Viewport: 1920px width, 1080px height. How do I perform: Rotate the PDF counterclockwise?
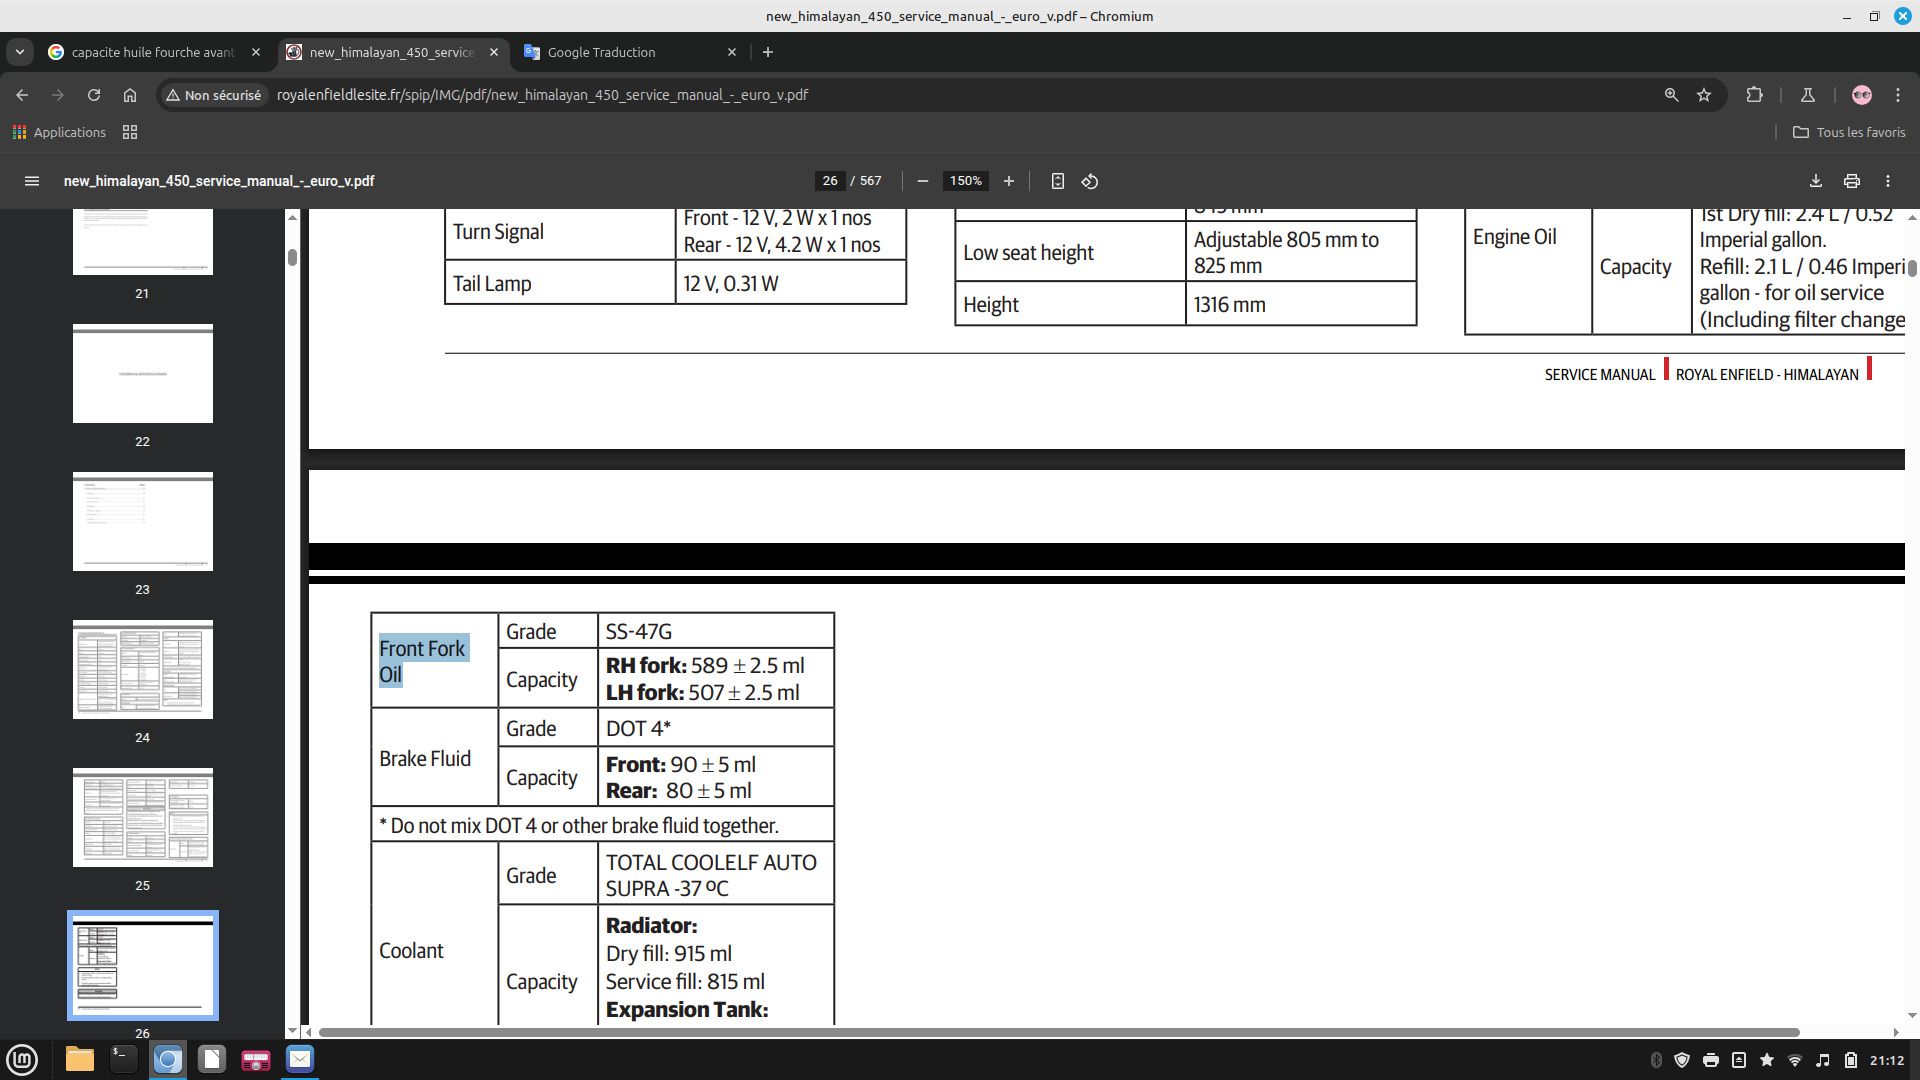pyautogui.click(x=1090, y=181)
